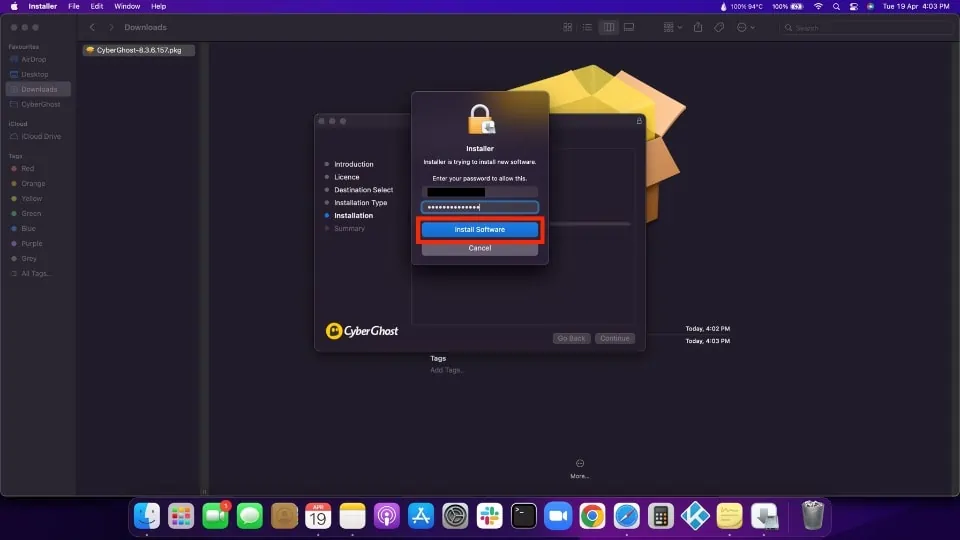Open Messages from the Dock

250,516
